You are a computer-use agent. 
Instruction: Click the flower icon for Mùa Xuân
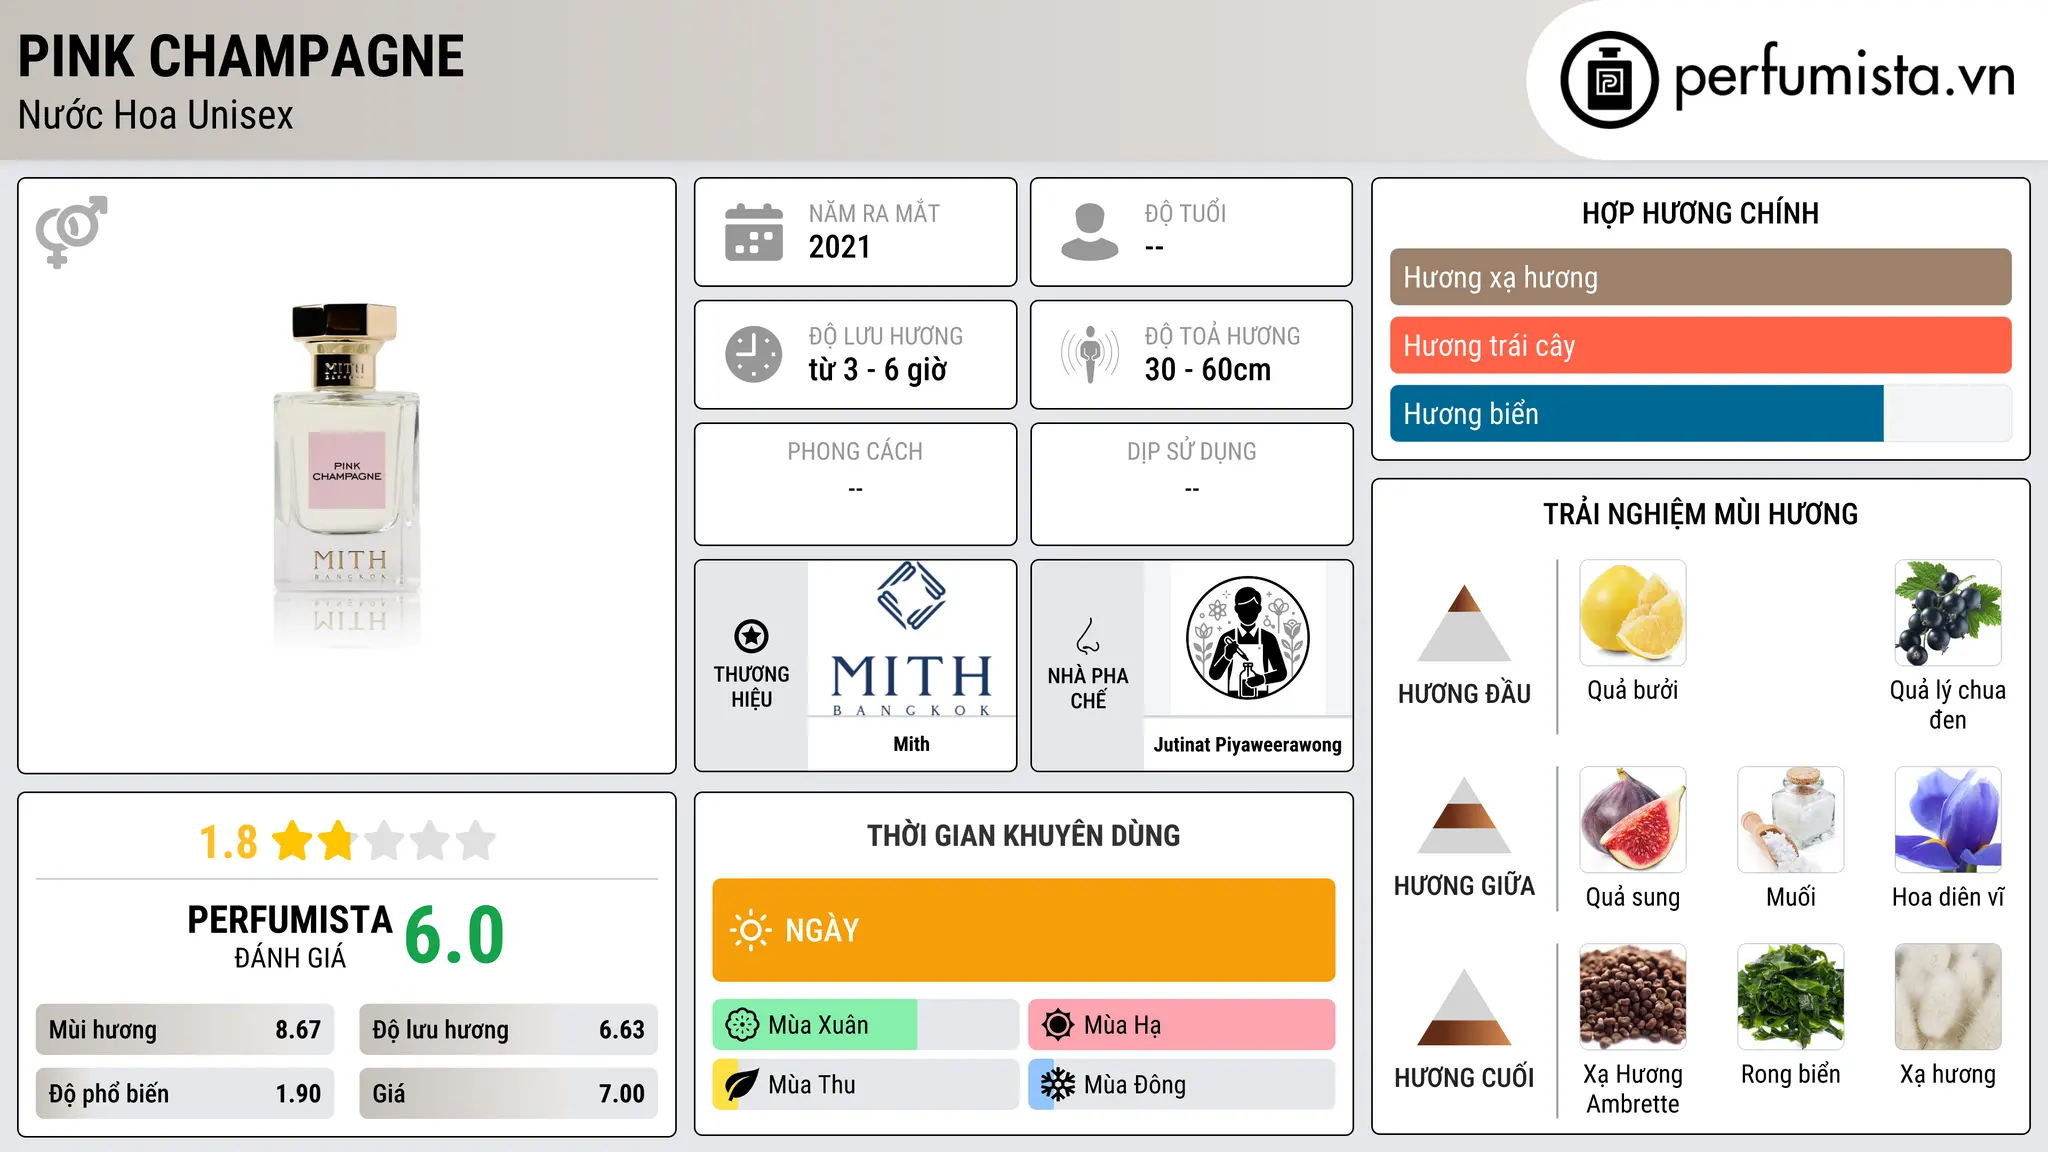click(x=742, y=1025)
